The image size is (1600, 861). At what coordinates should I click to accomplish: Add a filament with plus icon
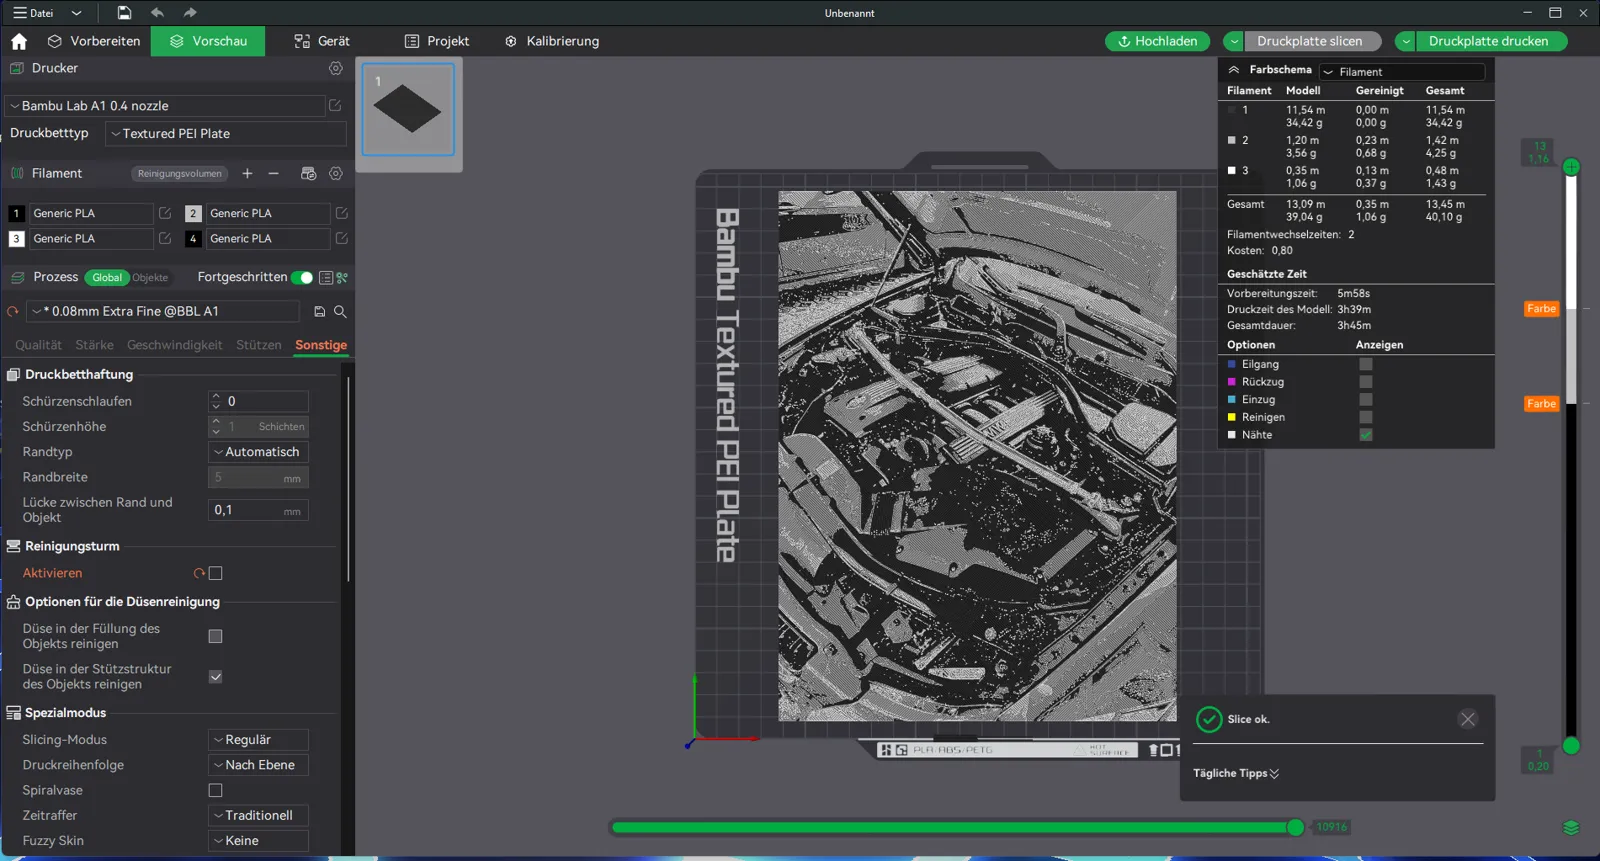(x=247, y=173)
